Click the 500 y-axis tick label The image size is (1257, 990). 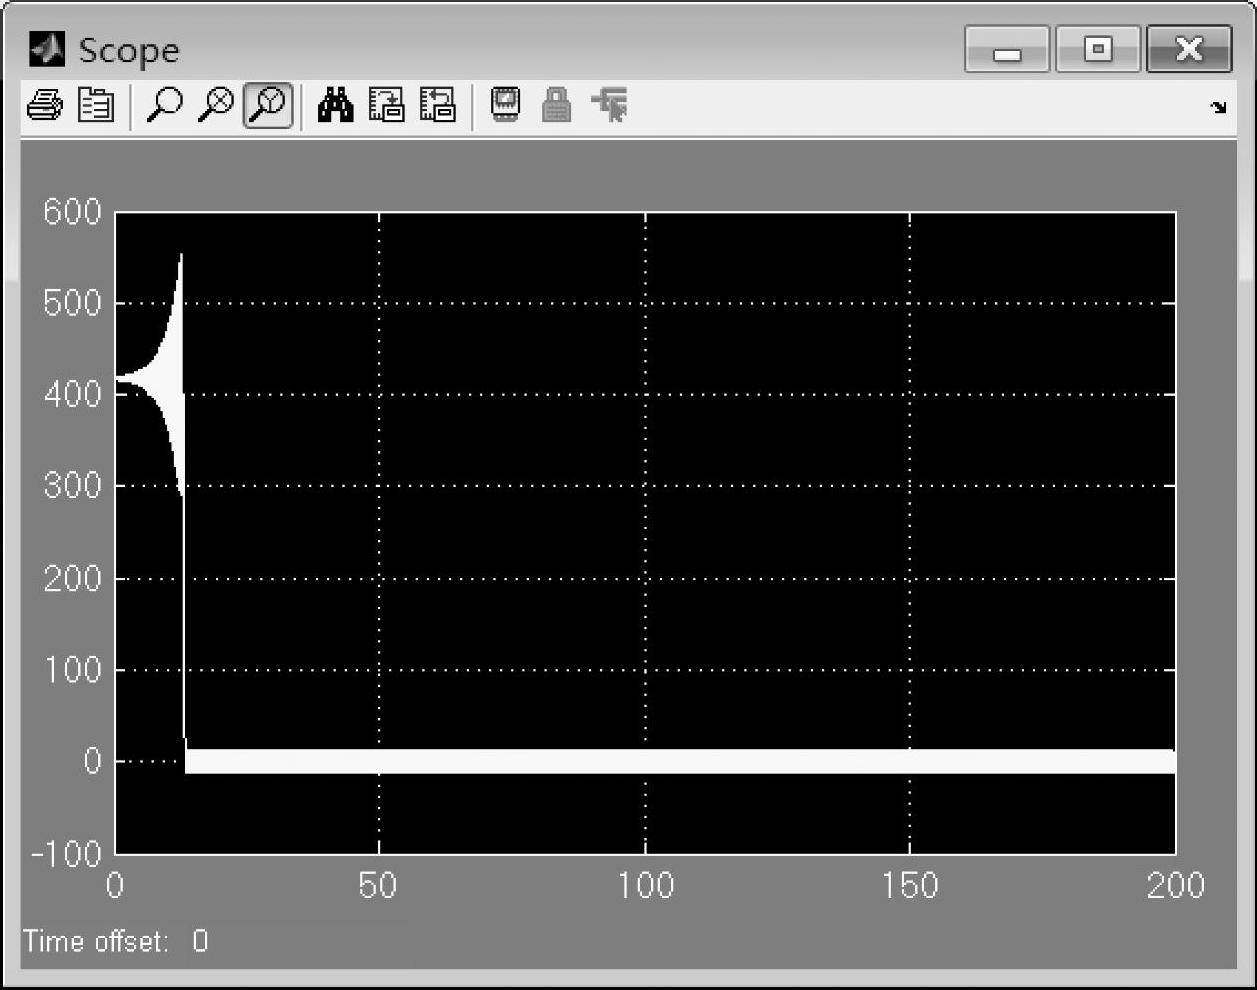(72, 303)
